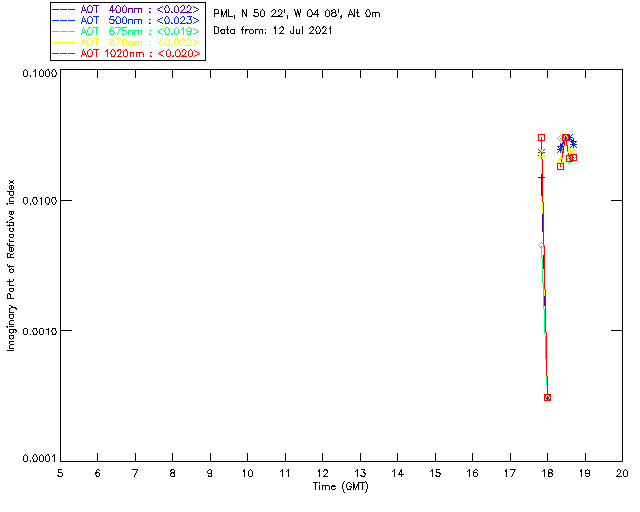Click the x-axis tick label 17

(x=510, y=473)
